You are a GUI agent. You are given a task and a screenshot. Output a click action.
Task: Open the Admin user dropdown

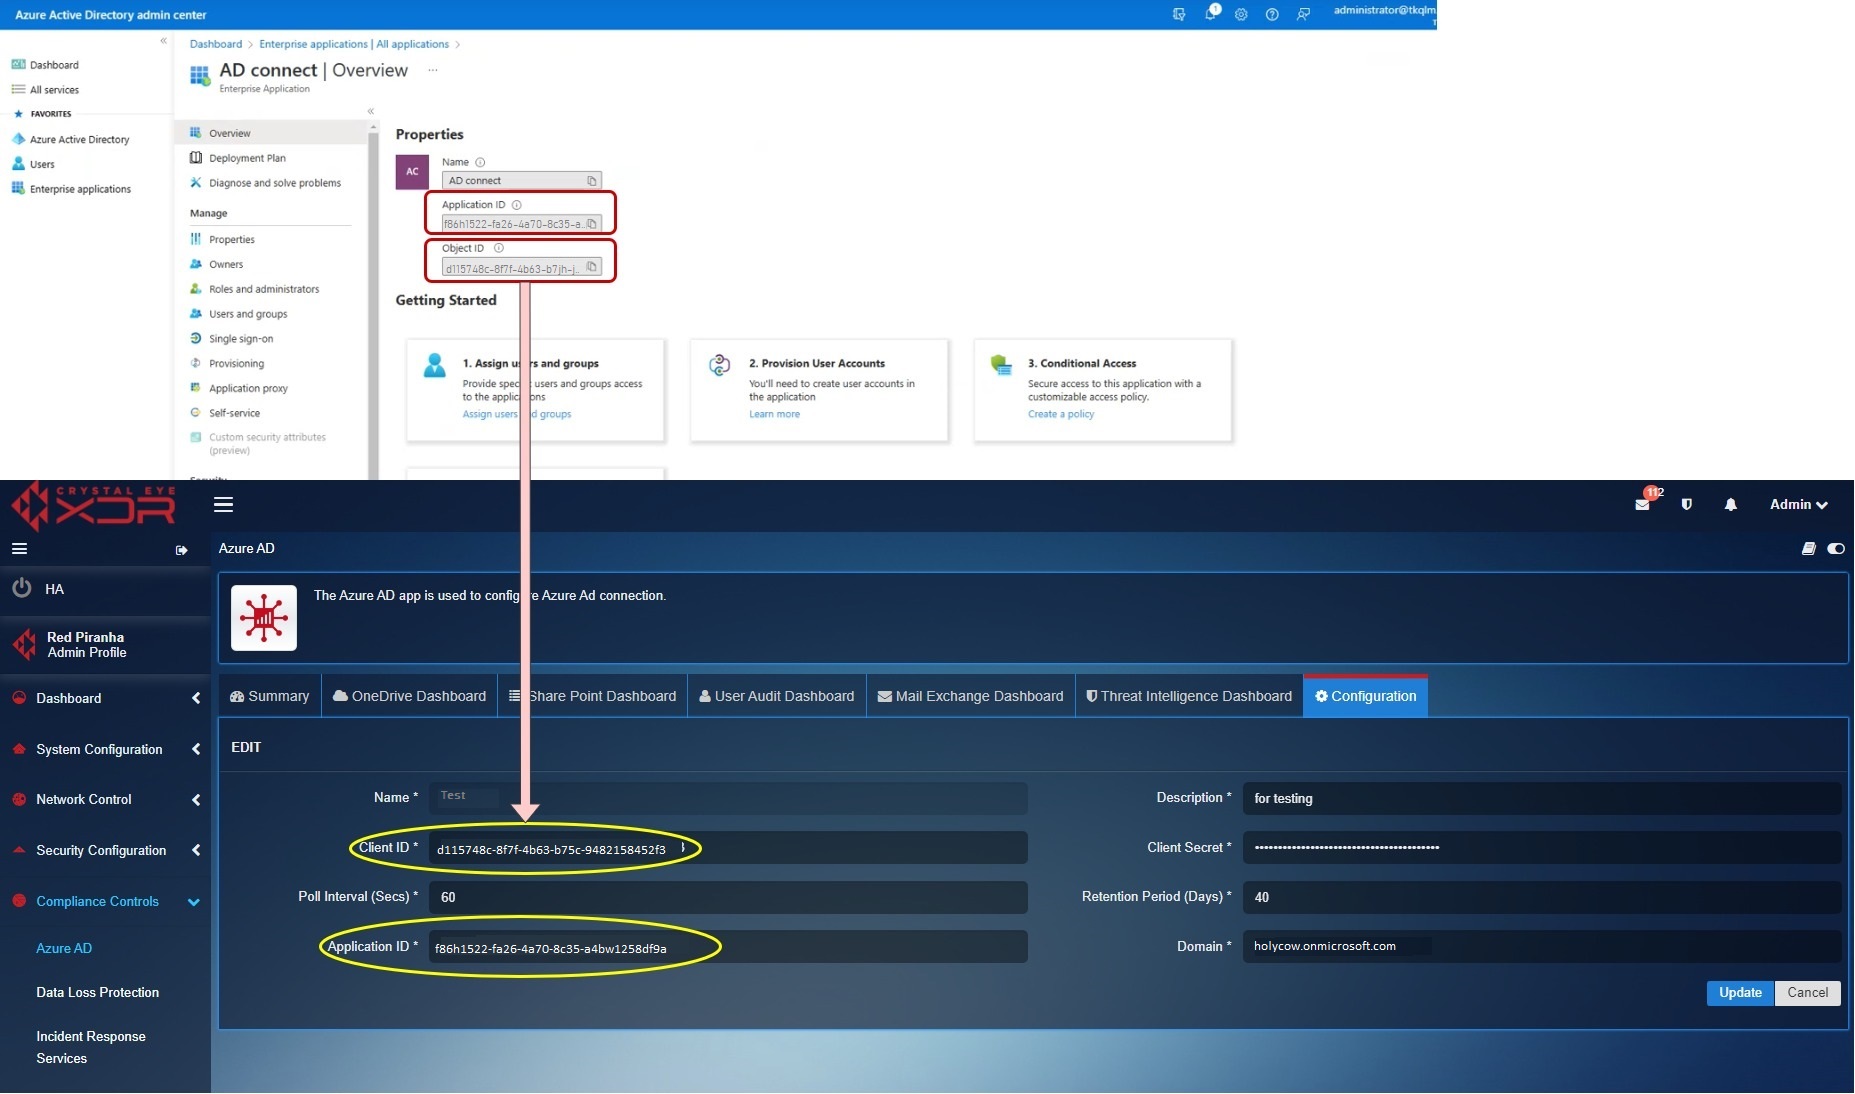(1798, 505)
